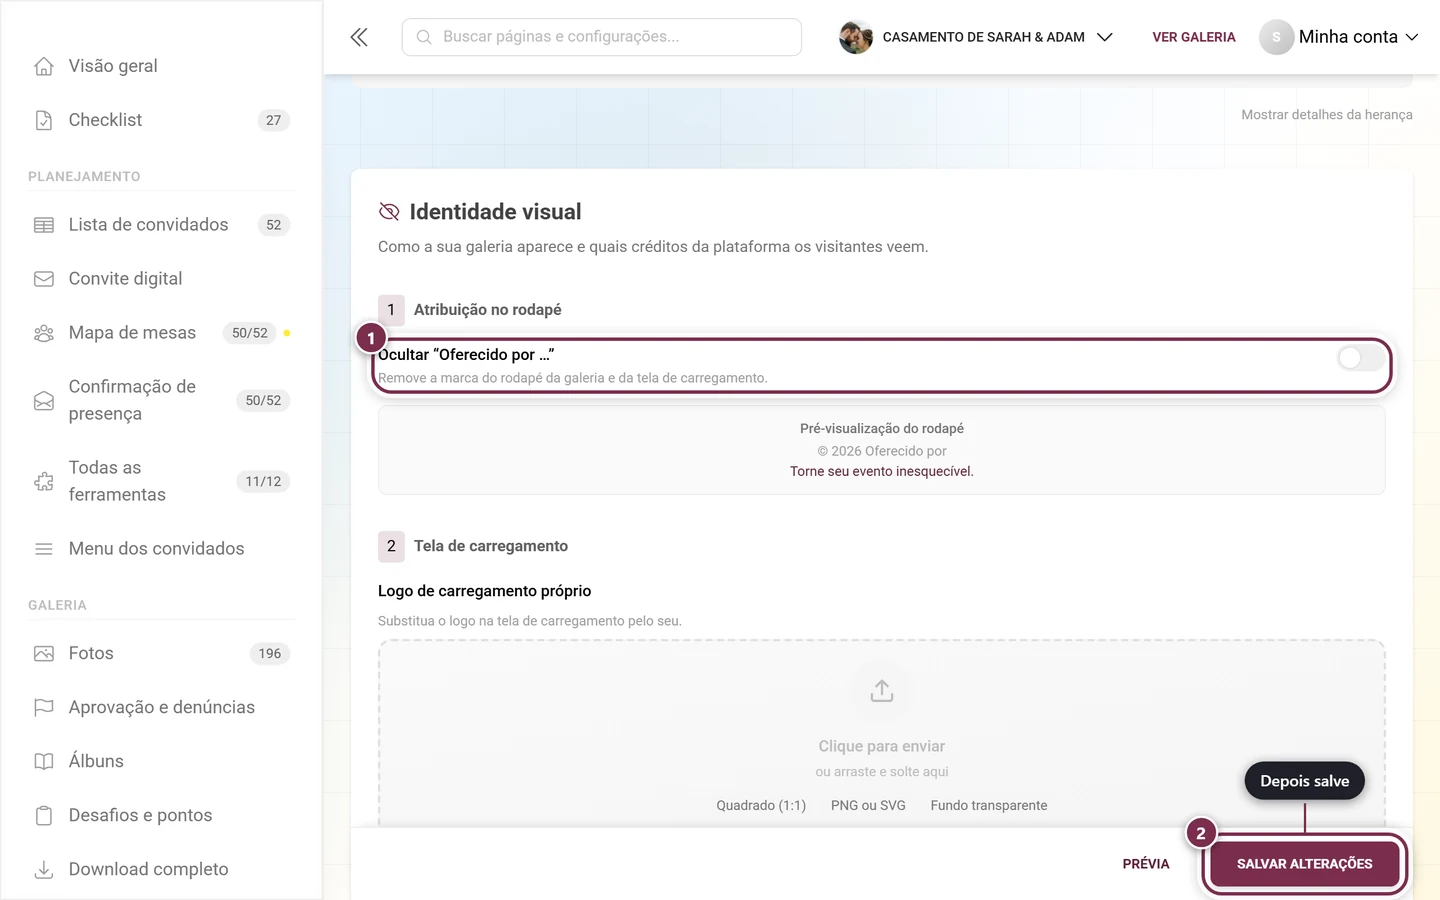Click the "Torne seu evento inesquecível." footer text
This screenshot has height=900, width=1440.
(x=882, y=471)
